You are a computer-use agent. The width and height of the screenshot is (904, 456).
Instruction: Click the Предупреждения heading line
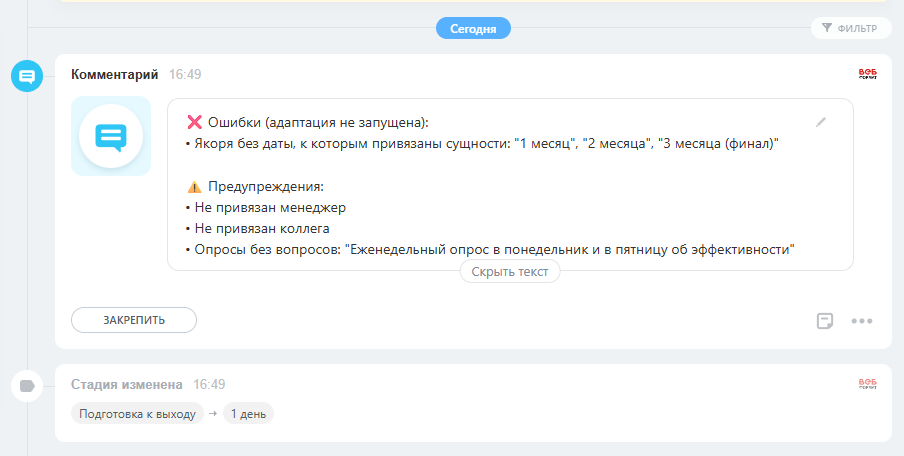tap(266, 186)
